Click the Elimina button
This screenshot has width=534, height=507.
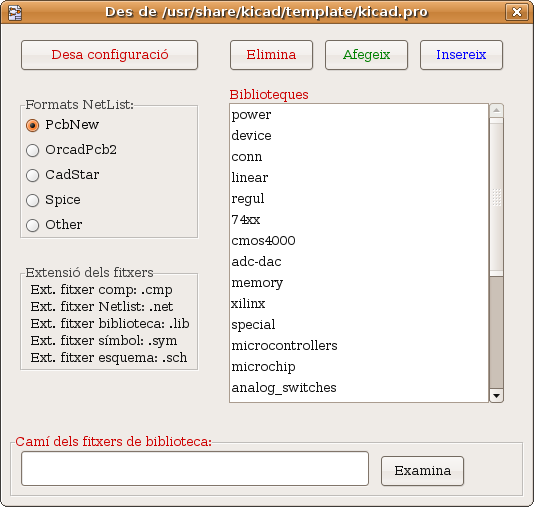click(x=271, y=55)
